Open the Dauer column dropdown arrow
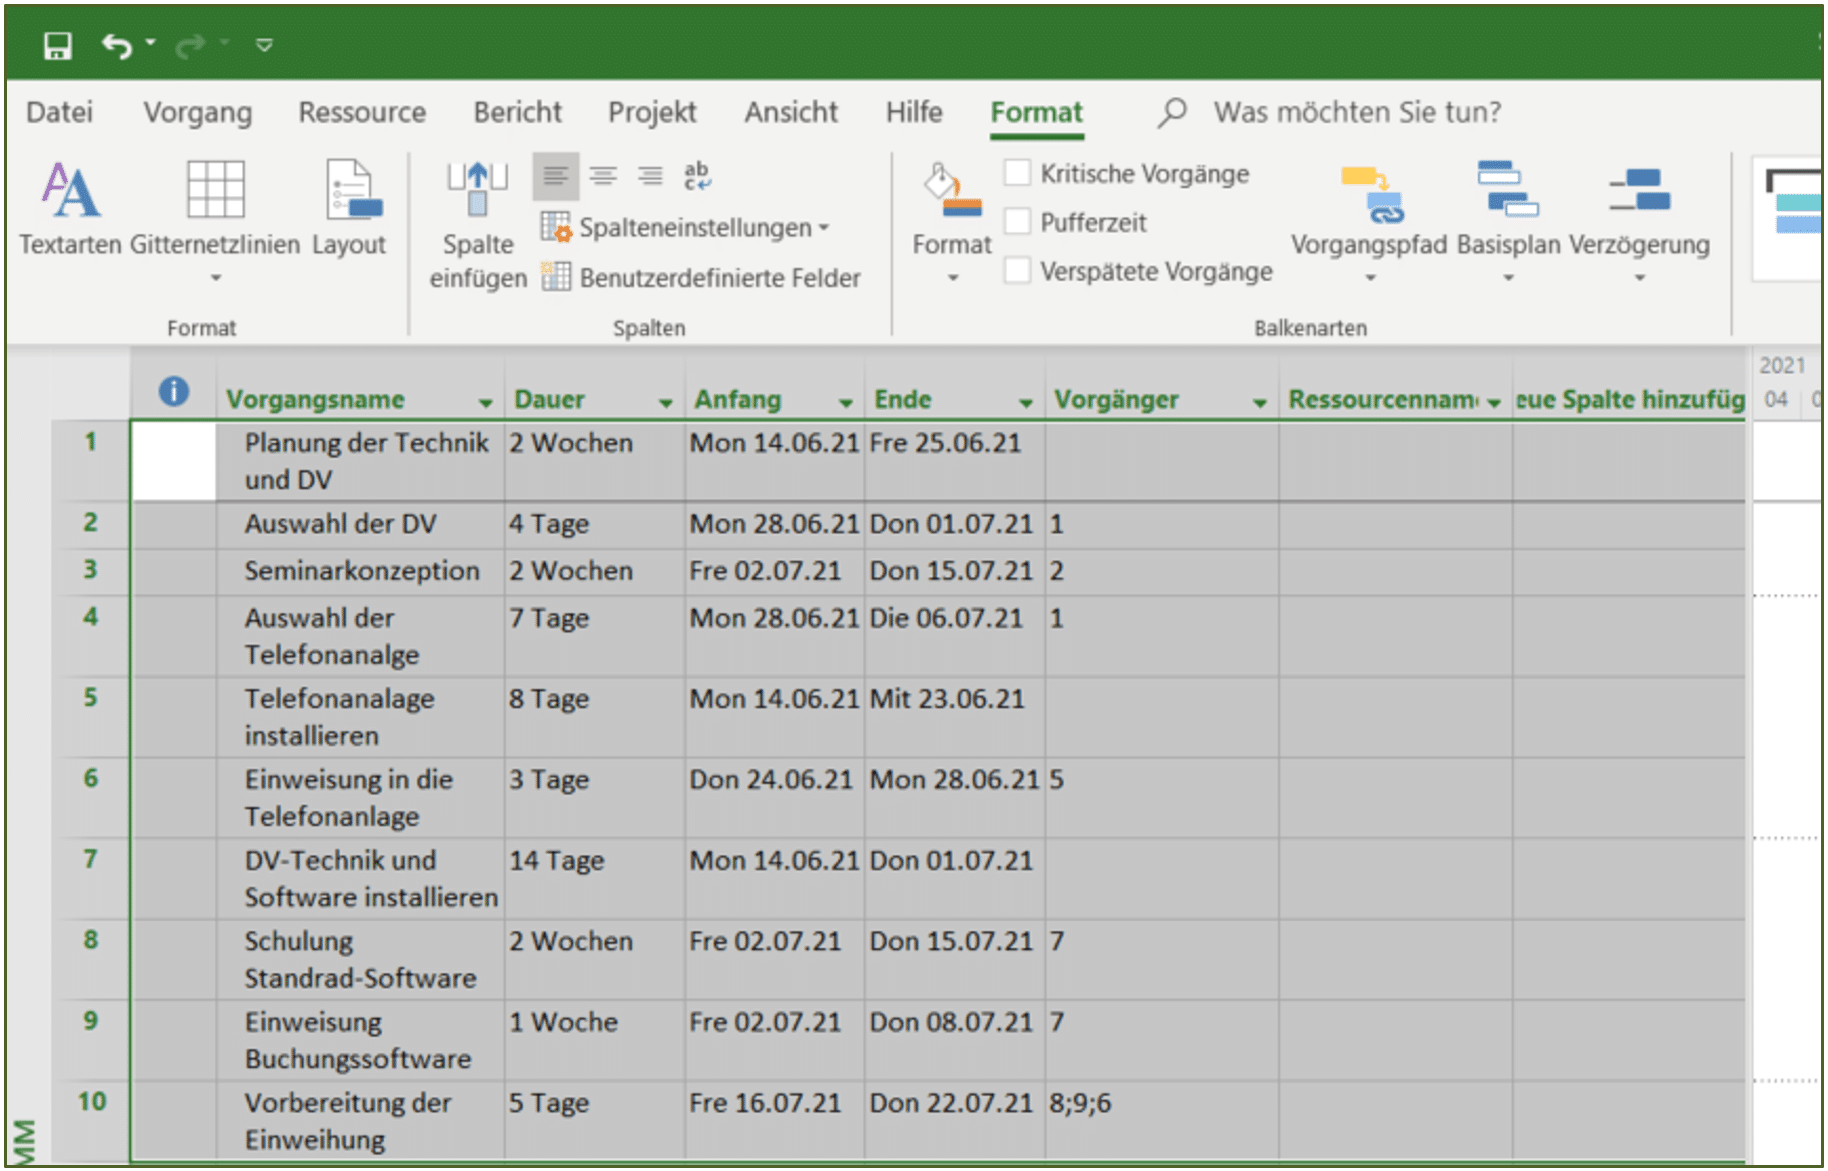This screenshot has width=1828, height=1171. pos(665,402)
